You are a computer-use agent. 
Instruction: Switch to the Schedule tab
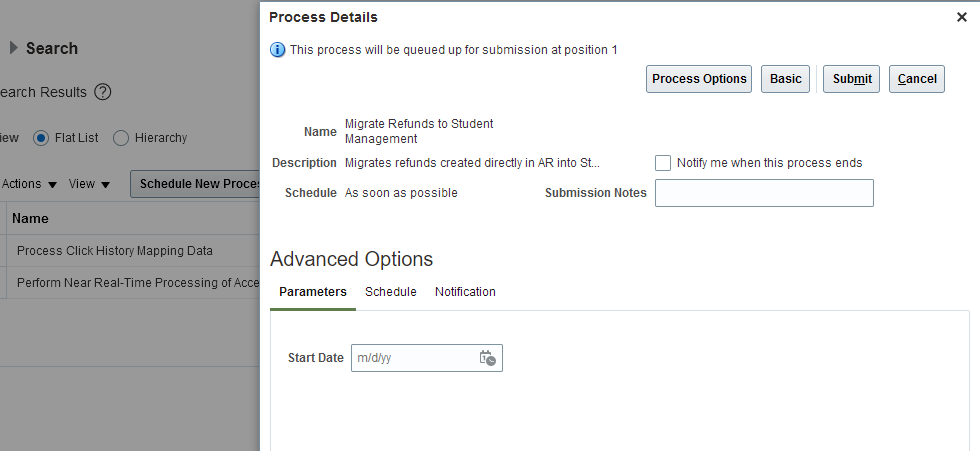click(391, 292)
